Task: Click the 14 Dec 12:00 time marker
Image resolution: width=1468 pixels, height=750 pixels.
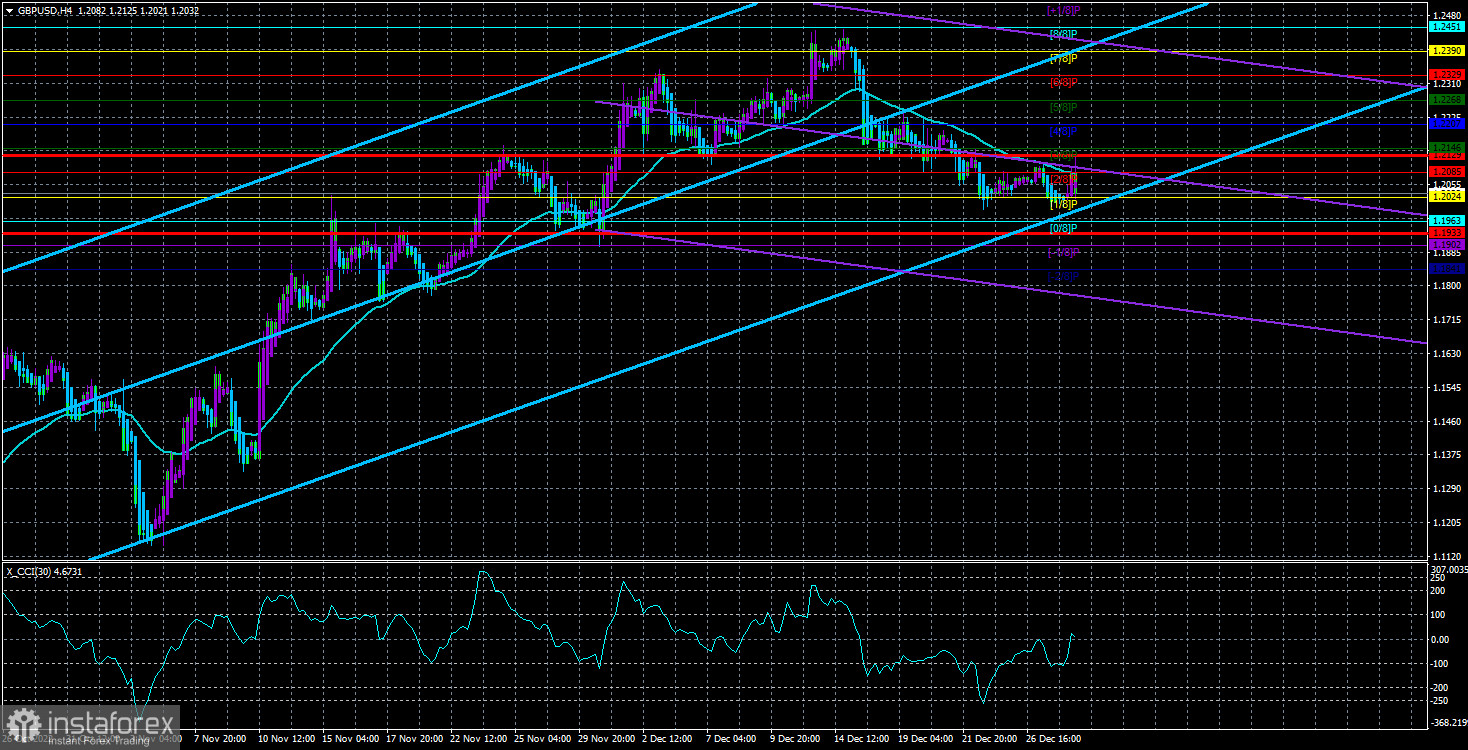Action: click(860, 739)
